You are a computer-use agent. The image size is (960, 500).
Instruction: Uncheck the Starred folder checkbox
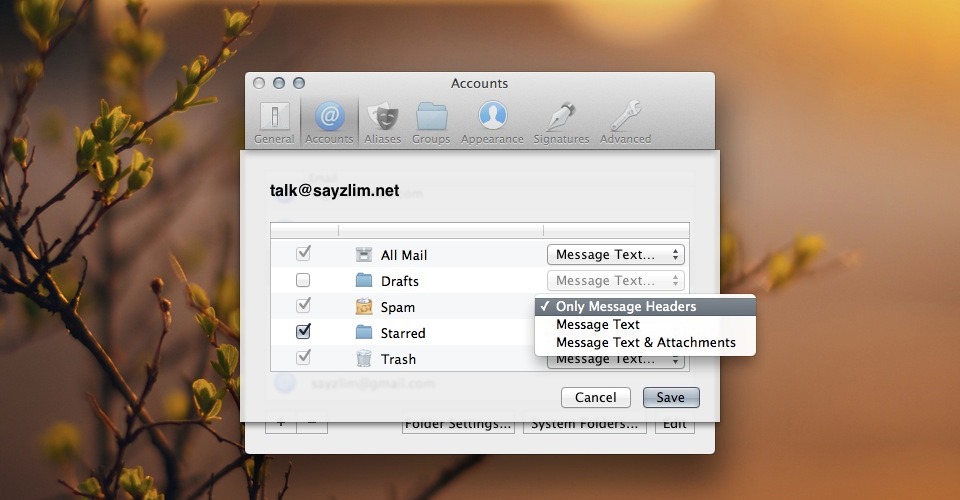pyautogui.click(x=304, y=332)
